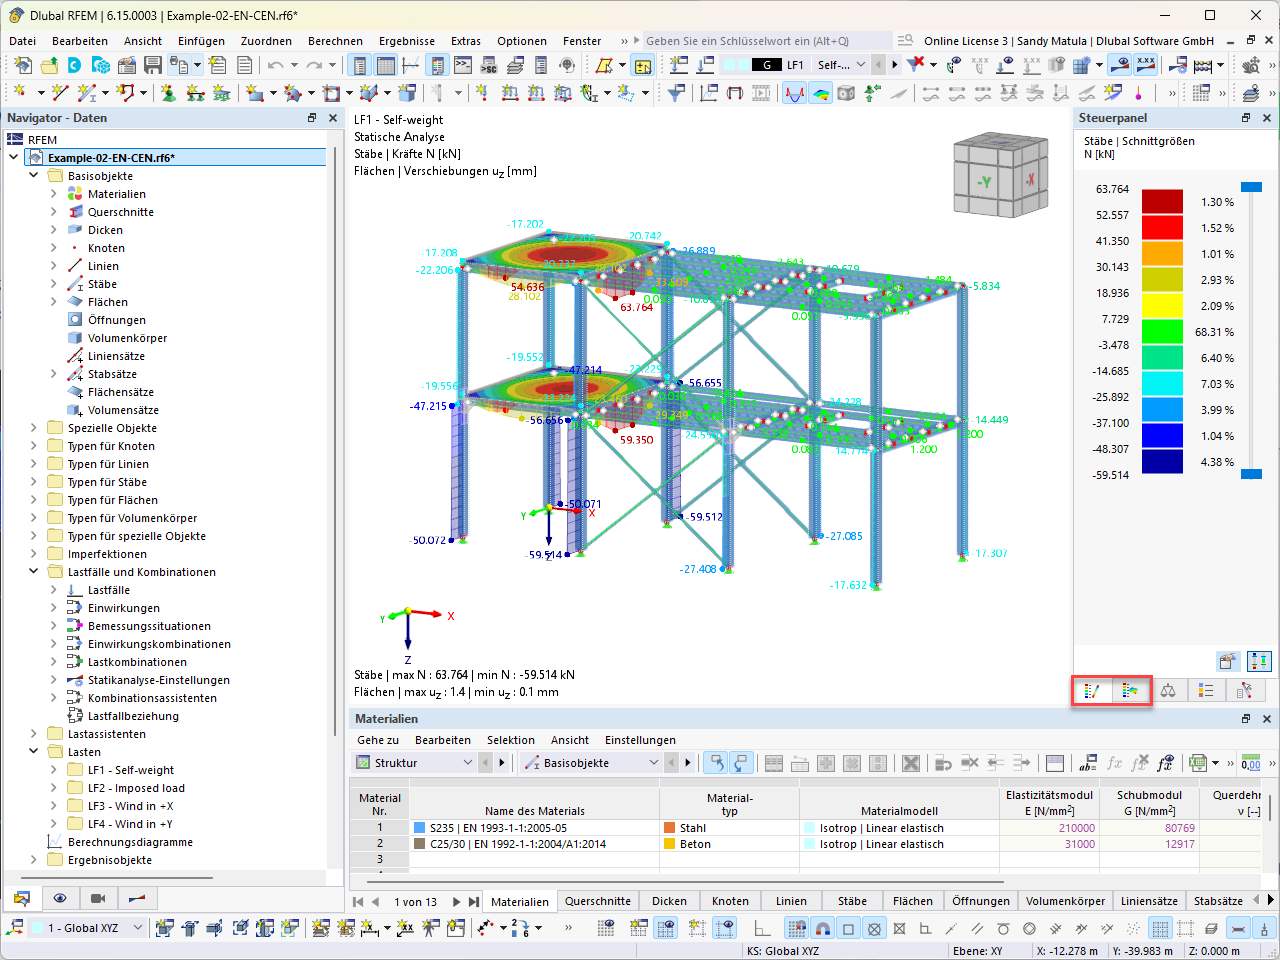Switch to the Querschnitte table tab

pyautogui.click(x=598, y=901)
